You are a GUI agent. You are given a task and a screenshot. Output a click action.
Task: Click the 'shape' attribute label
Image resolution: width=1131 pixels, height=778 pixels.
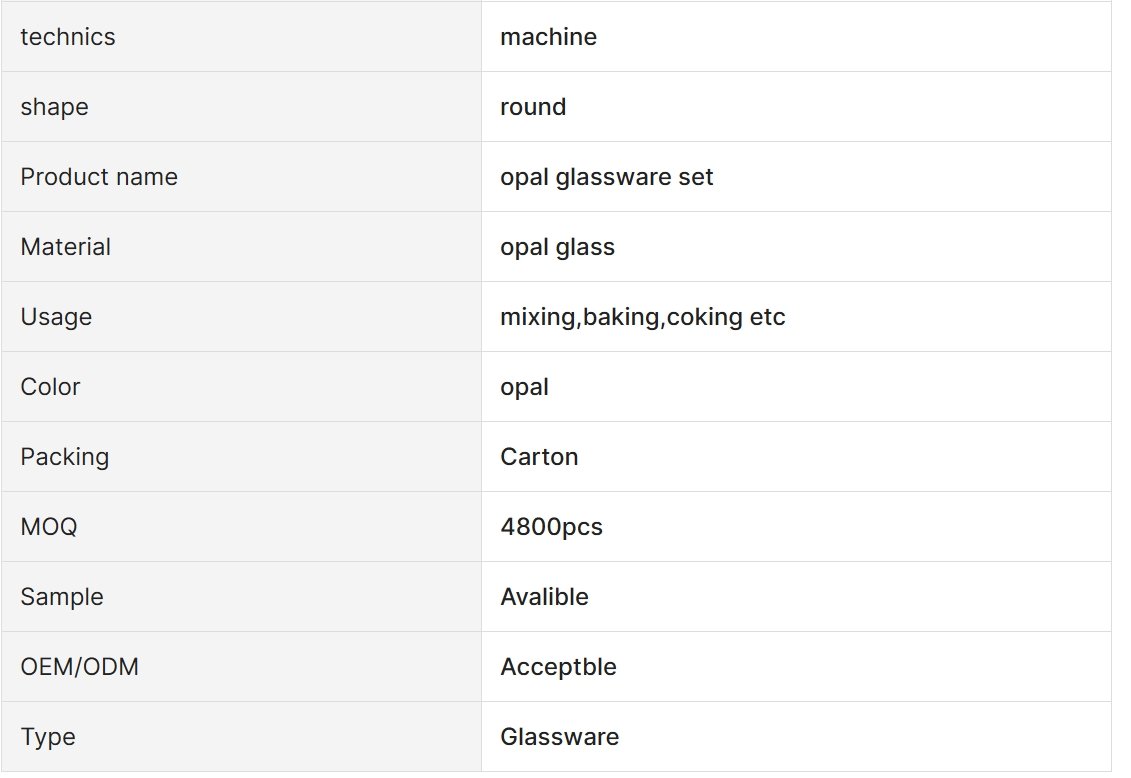pyautogui.click(x=54, y=107)
